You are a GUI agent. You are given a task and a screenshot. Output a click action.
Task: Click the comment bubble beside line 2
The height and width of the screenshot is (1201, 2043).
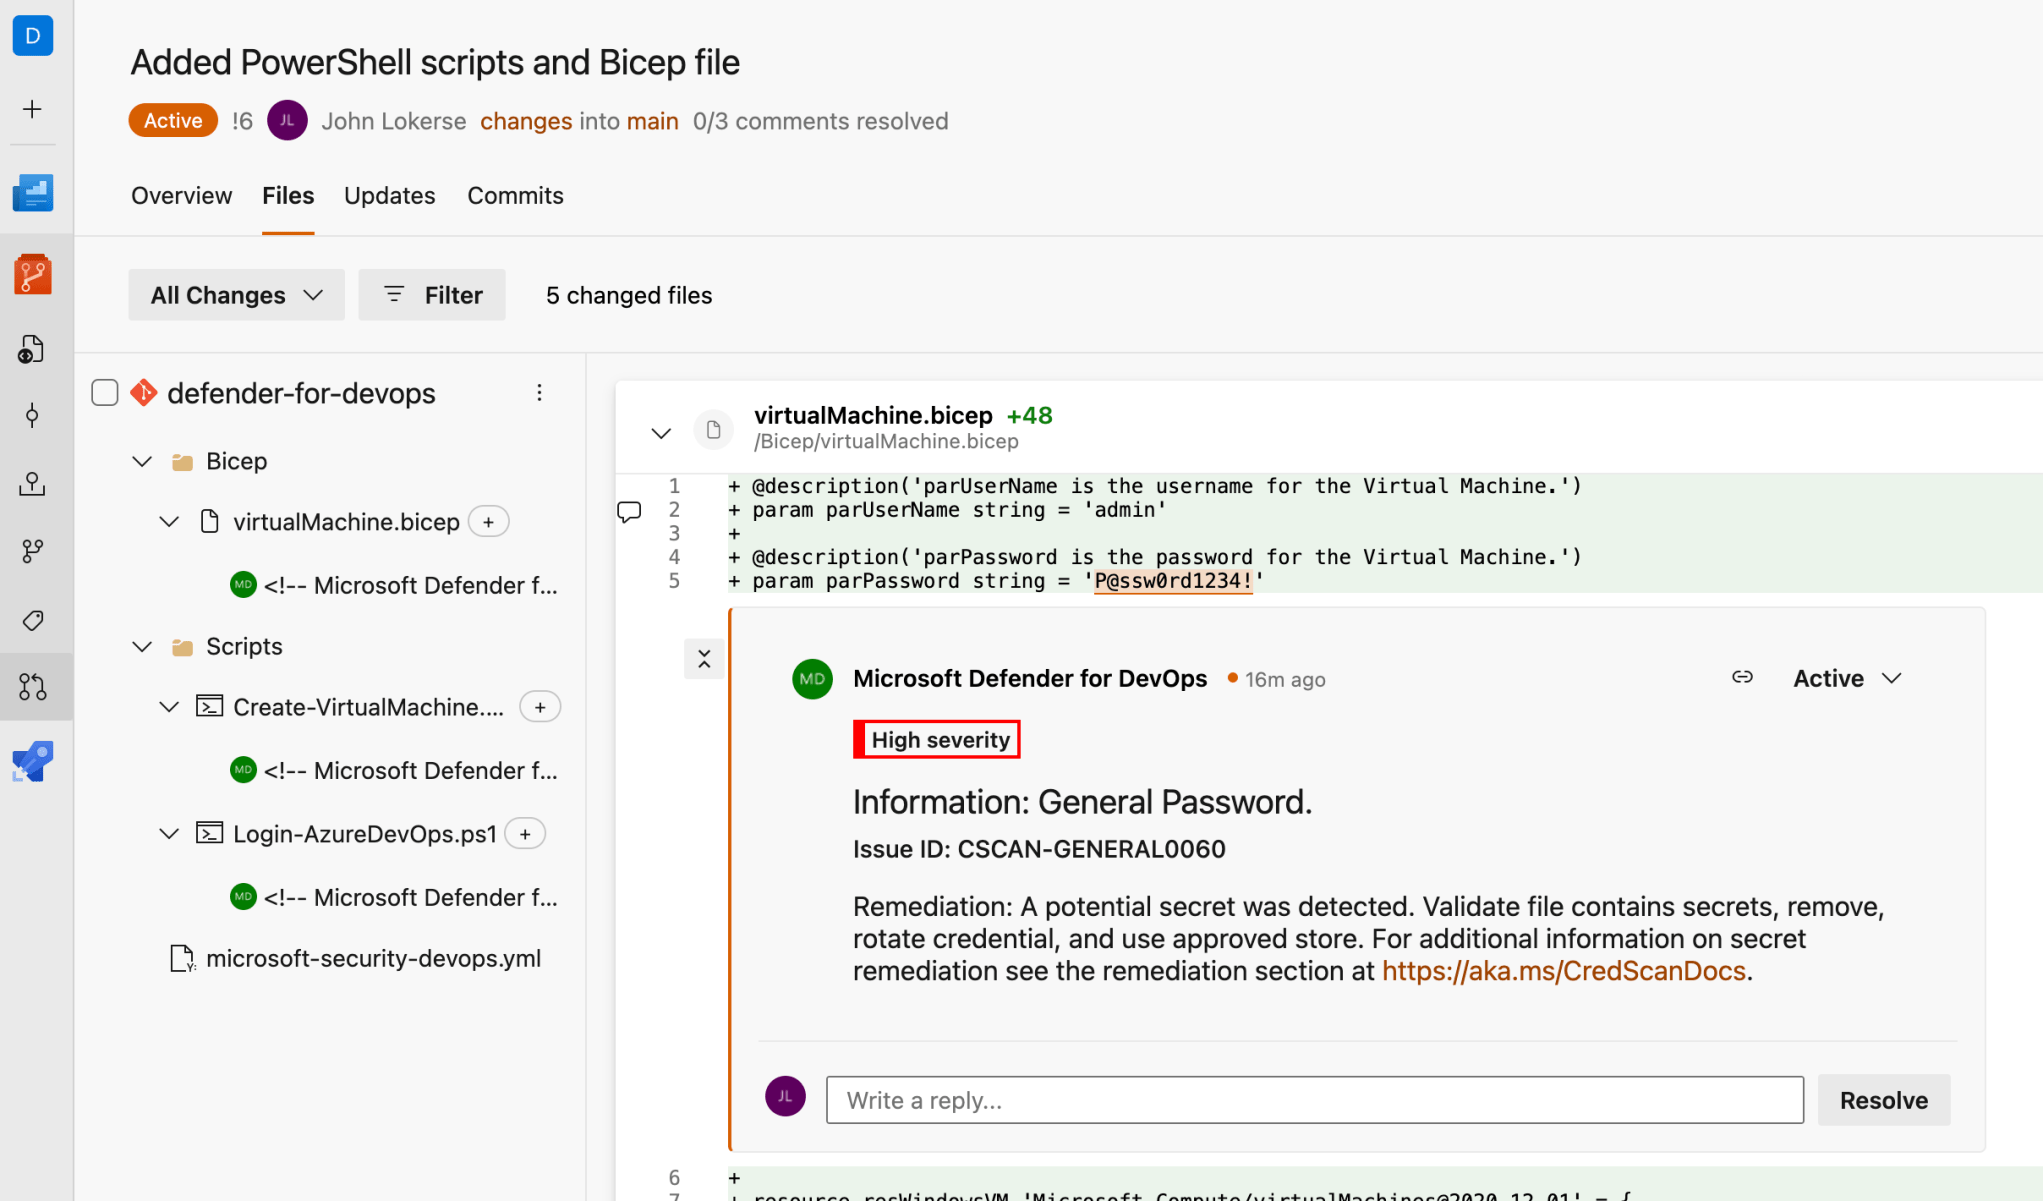point(629,511)
